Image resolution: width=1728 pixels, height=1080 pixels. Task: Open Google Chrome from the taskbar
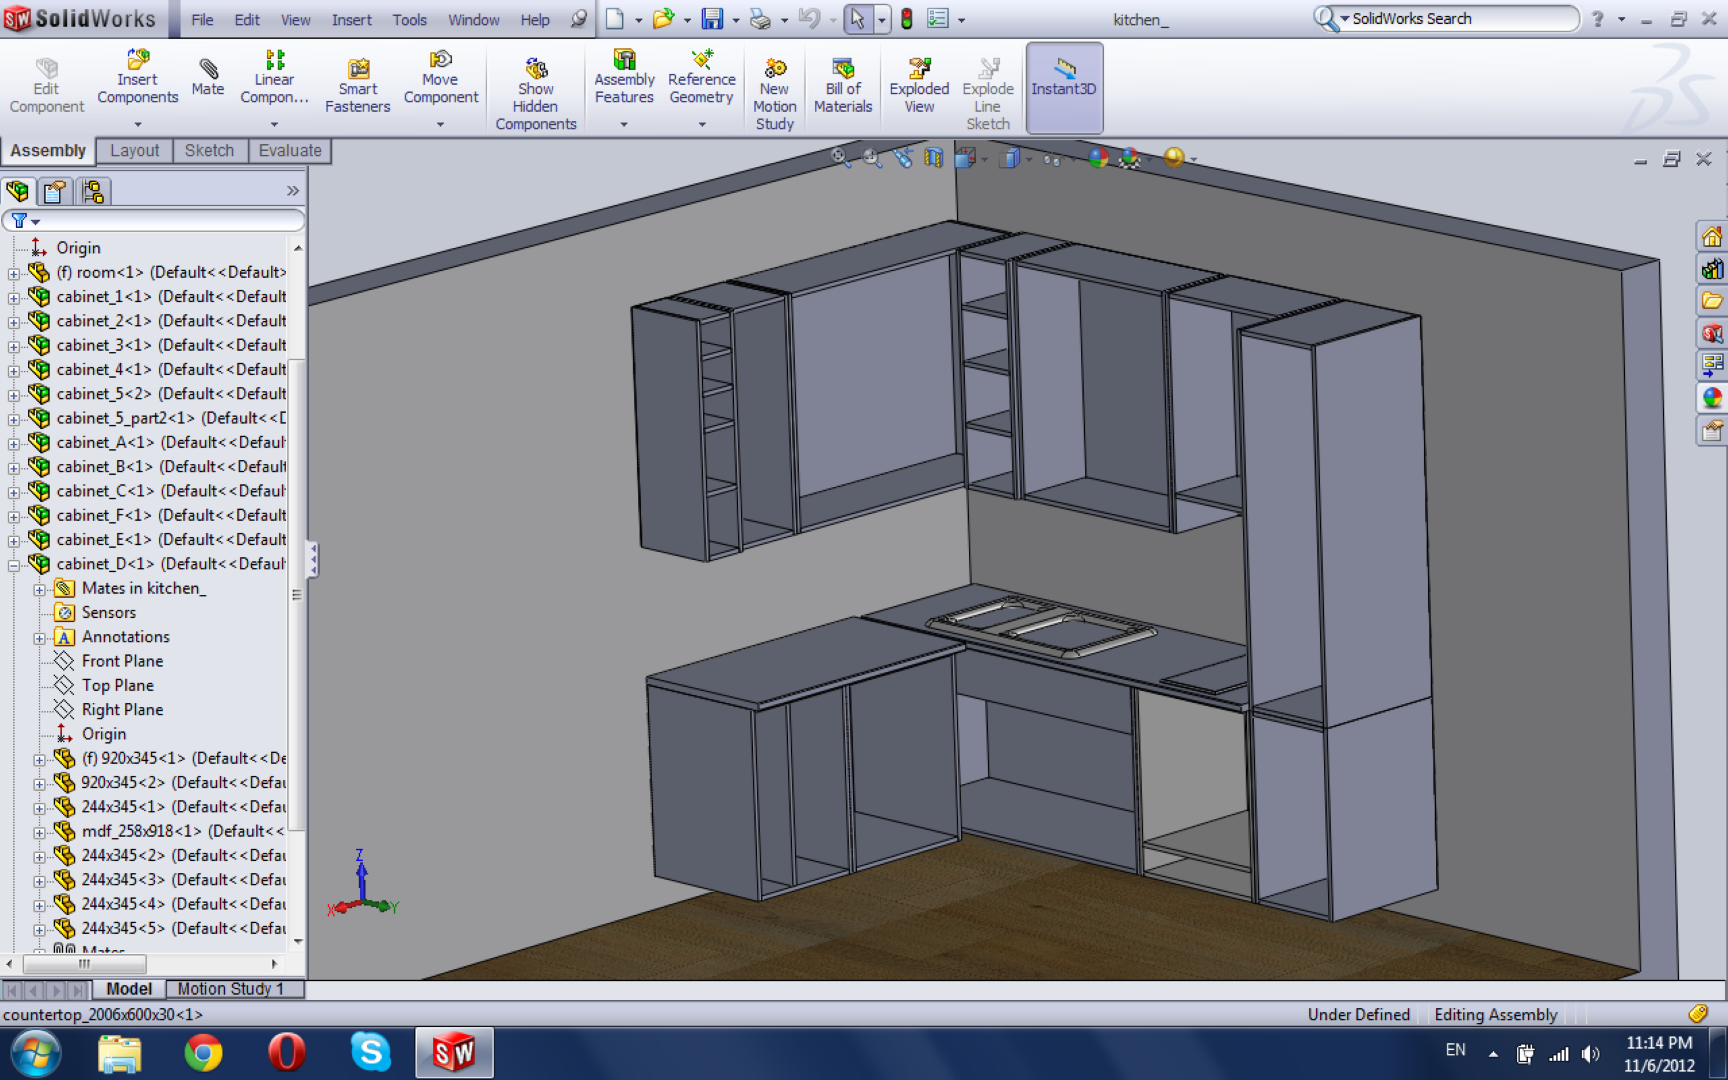click(203, 1053)
